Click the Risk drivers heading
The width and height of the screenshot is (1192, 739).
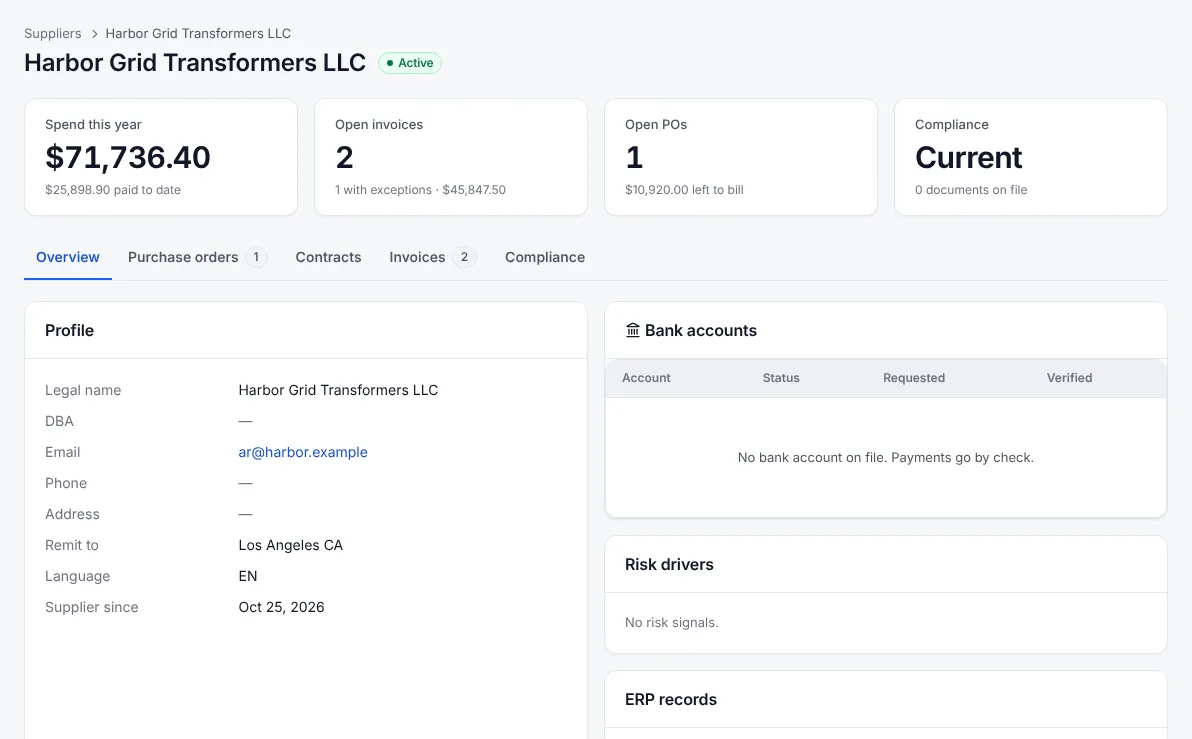[669, 565]
